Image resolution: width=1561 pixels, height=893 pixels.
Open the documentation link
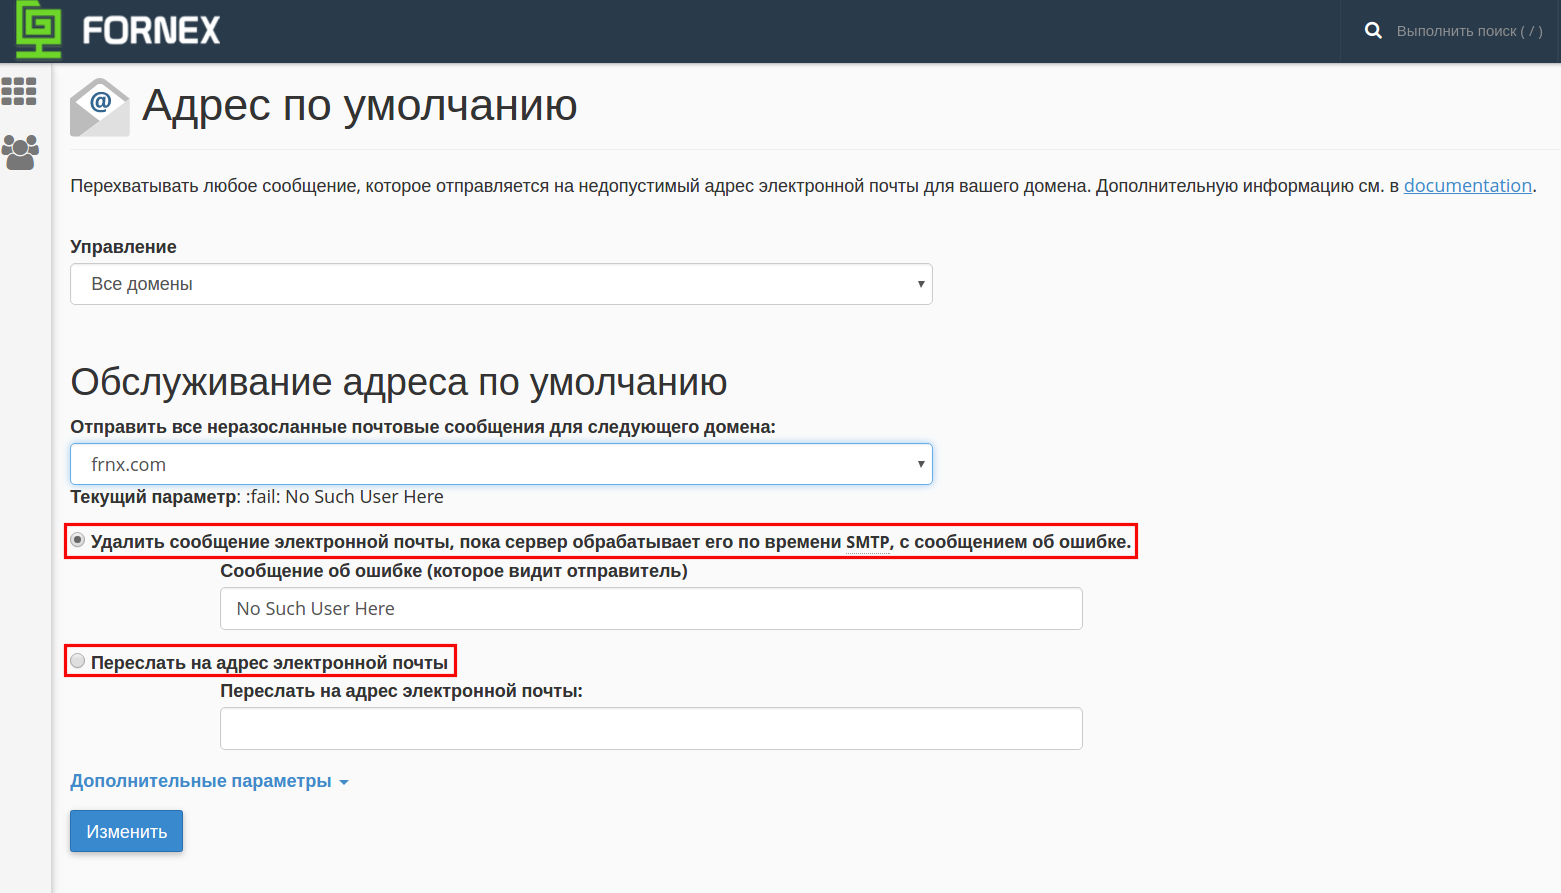[1467, 185]
